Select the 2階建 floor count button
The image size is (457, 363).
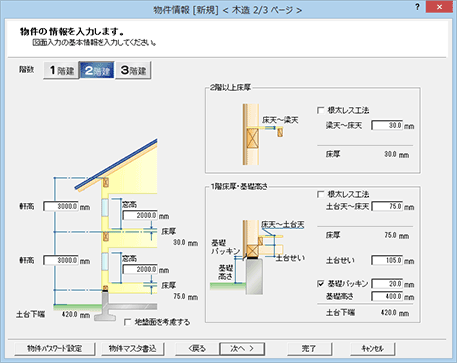(97, 70)
